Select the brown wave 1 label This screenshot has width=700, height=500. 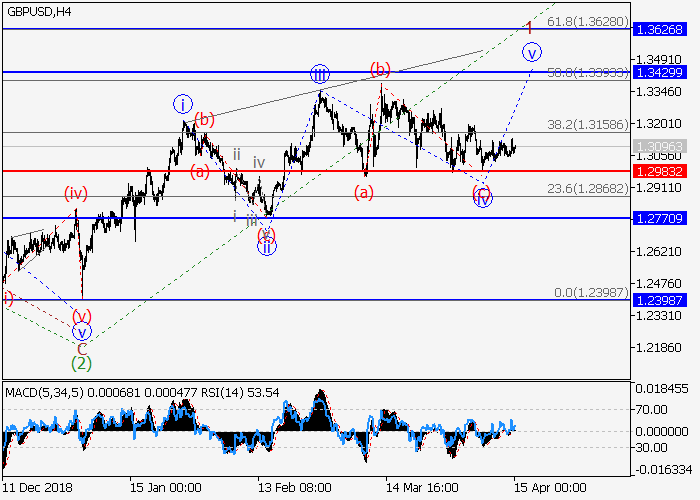(529, 28)
